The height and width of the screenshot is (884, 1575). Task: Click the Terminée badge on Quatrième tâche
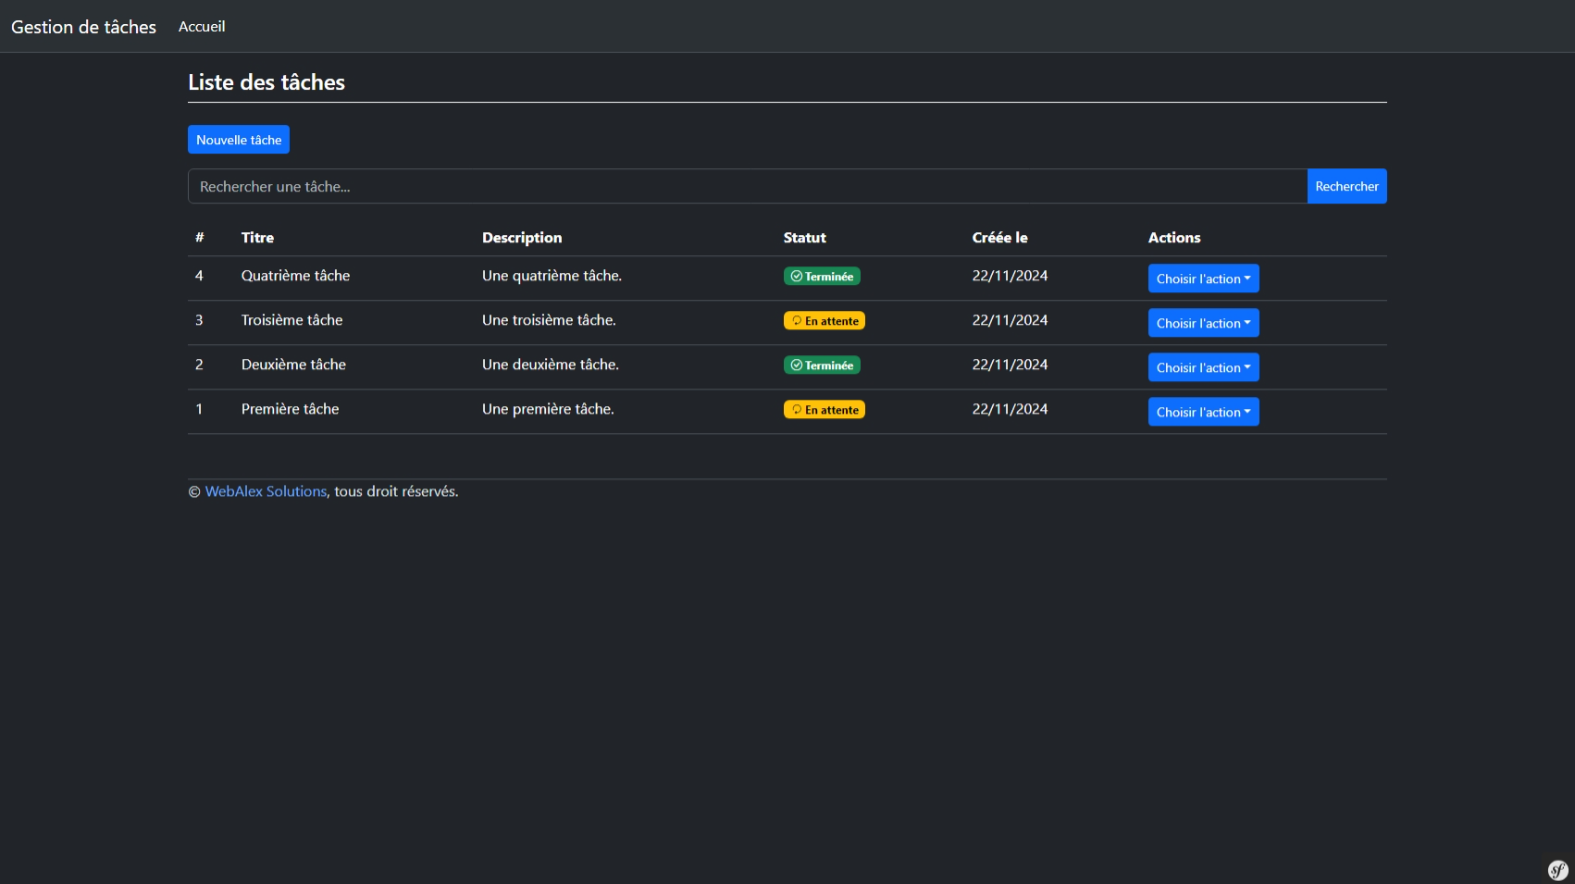(x=821, y=276)
